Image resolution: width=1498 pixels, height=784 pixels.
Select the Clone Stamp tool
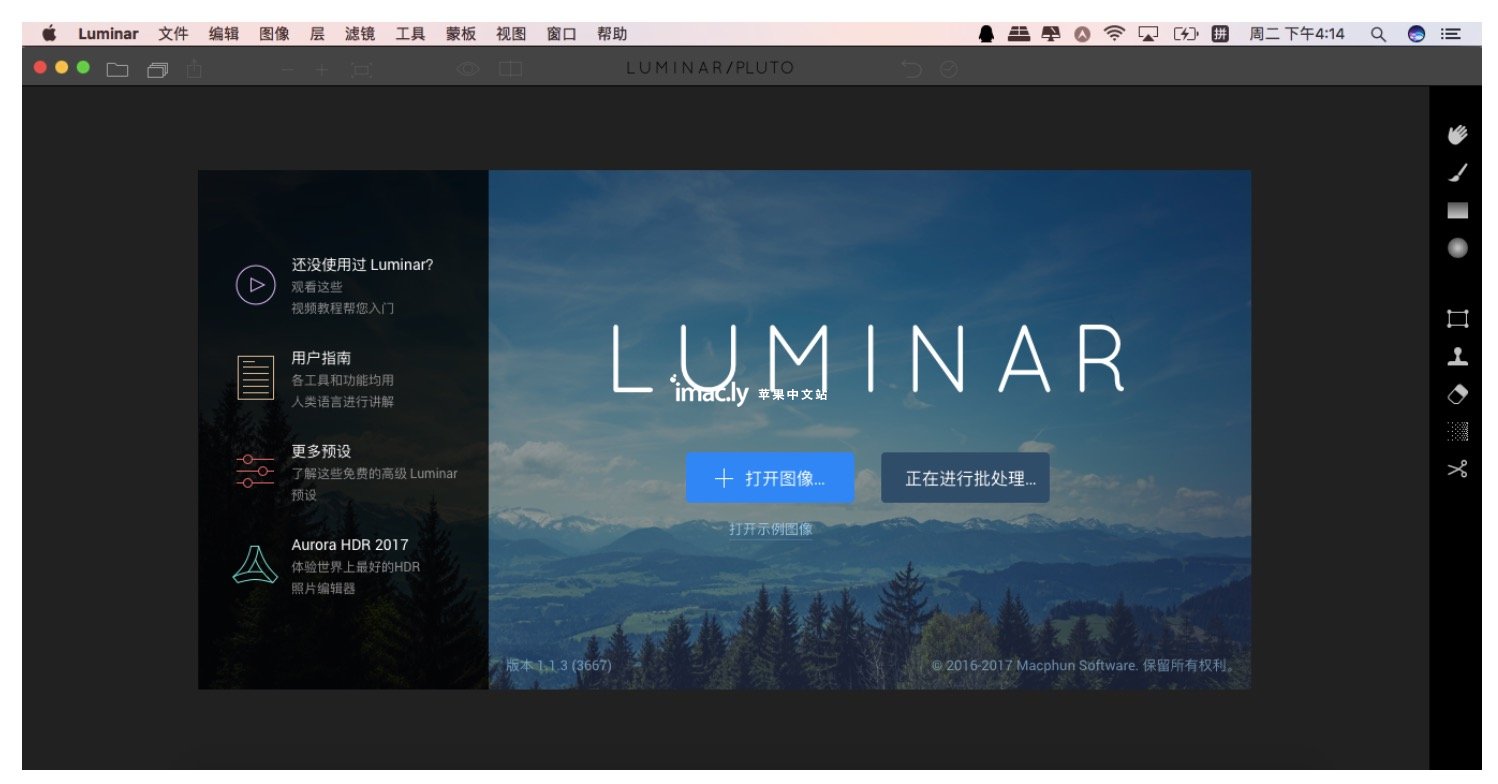point(1457,356)
